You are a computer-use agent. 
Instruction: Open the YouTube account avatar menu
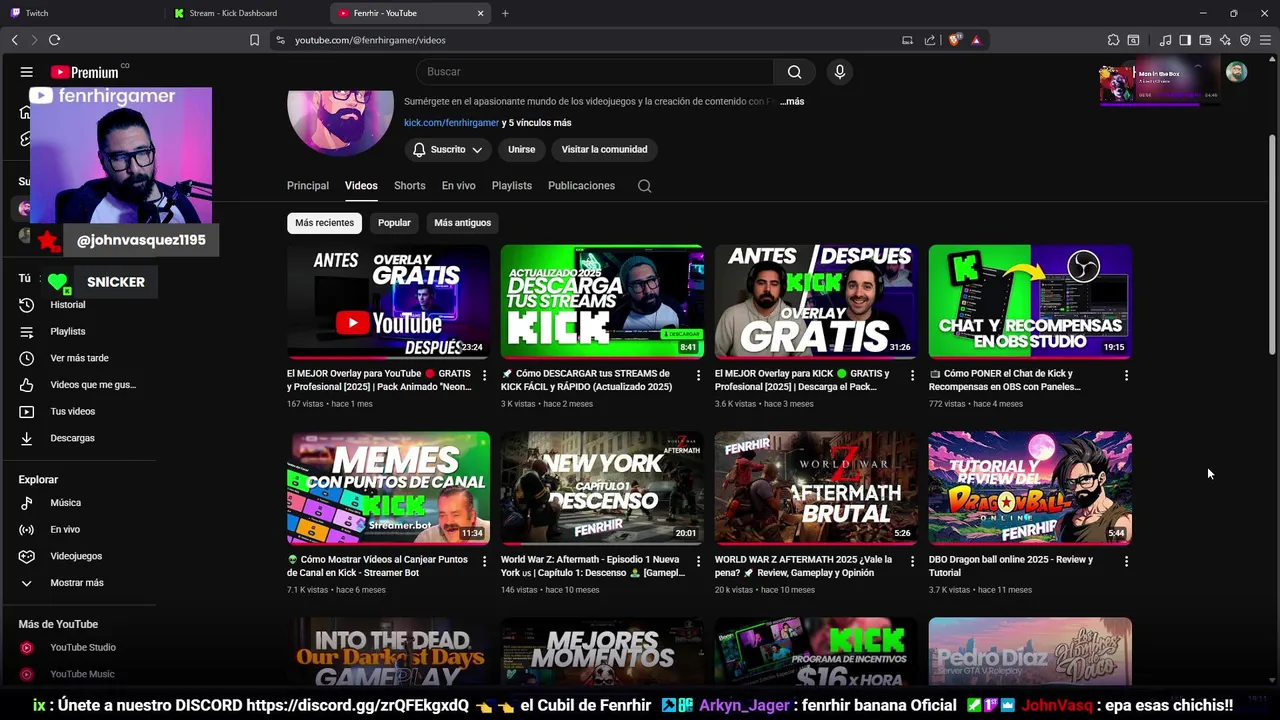[1237, 72]
